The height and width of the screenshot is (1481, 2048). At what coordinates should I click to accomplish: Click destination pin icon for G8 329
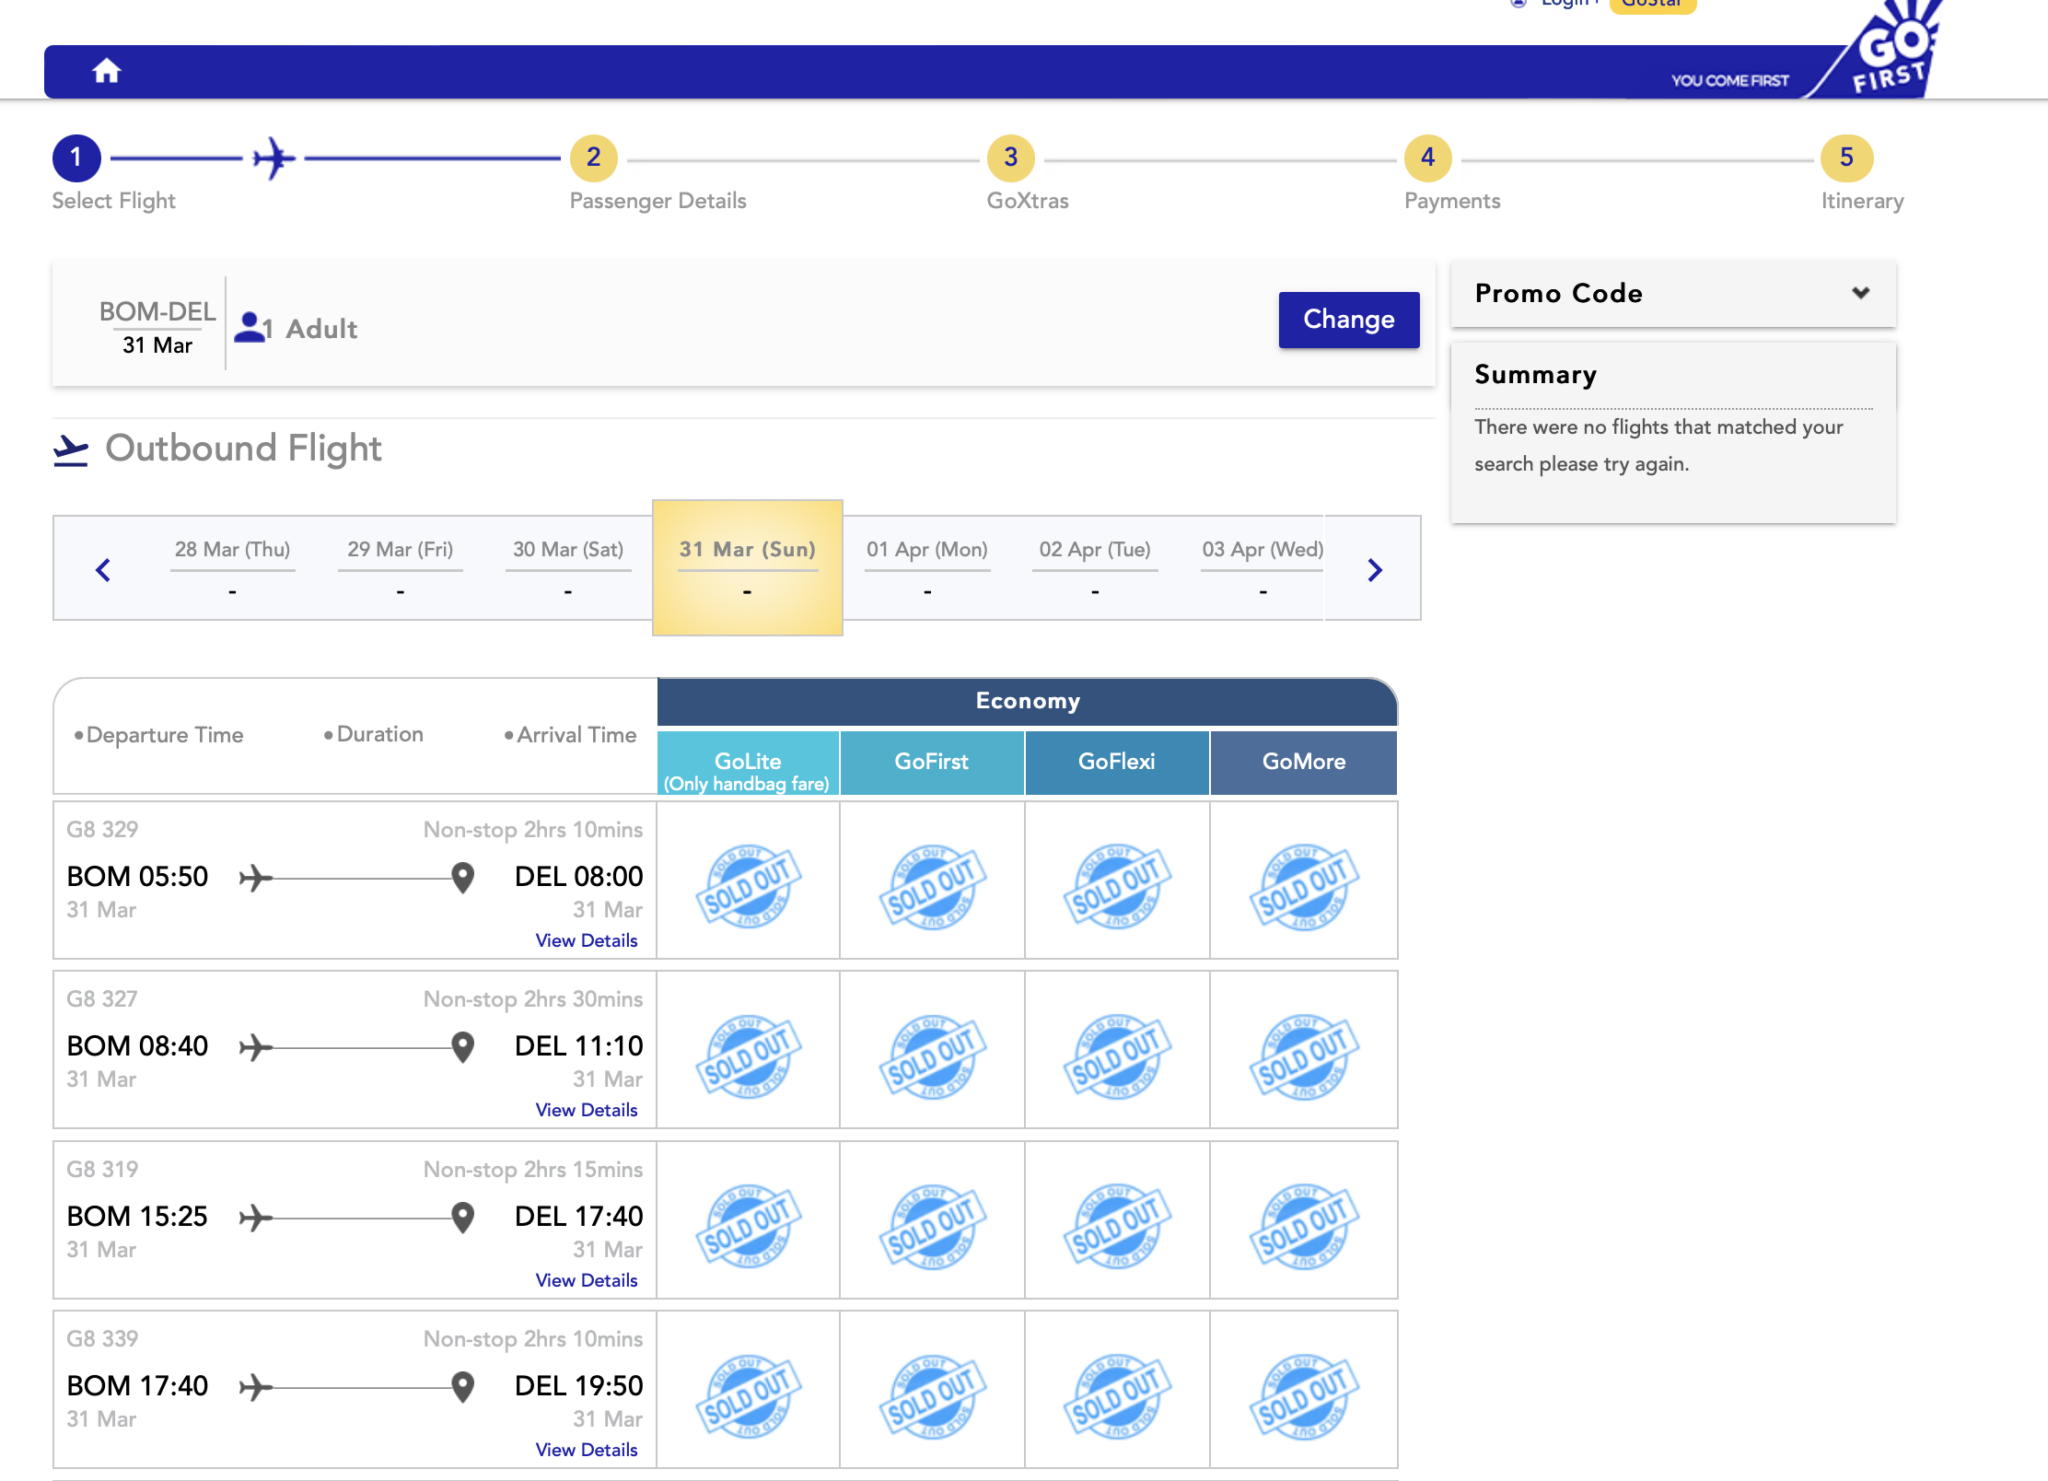(x=462, y=877)
